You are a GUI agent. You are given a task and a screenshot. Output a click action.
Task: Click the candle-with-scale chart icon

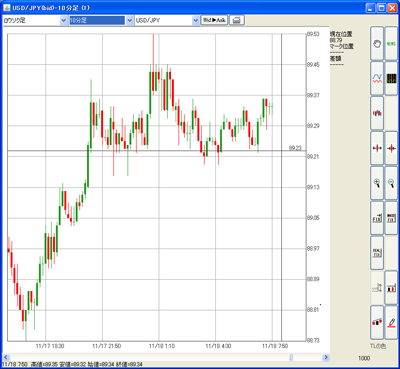click(391, 287)
